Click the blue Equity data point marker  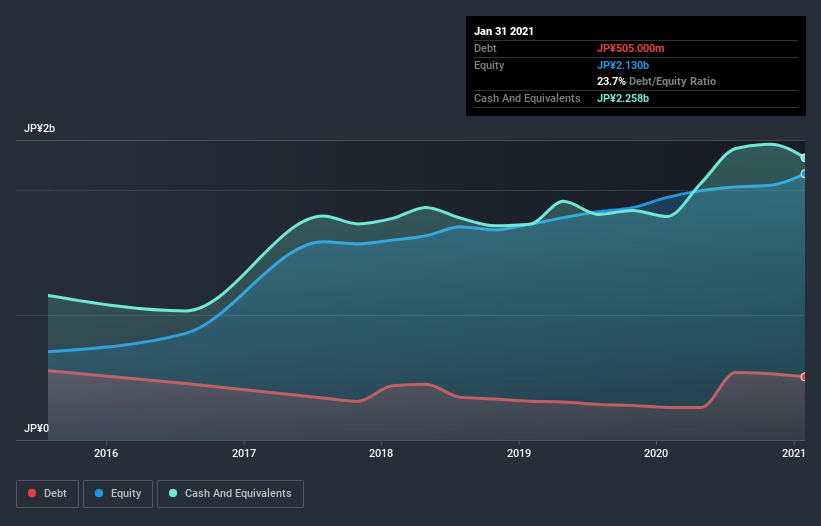coord(804,174)
